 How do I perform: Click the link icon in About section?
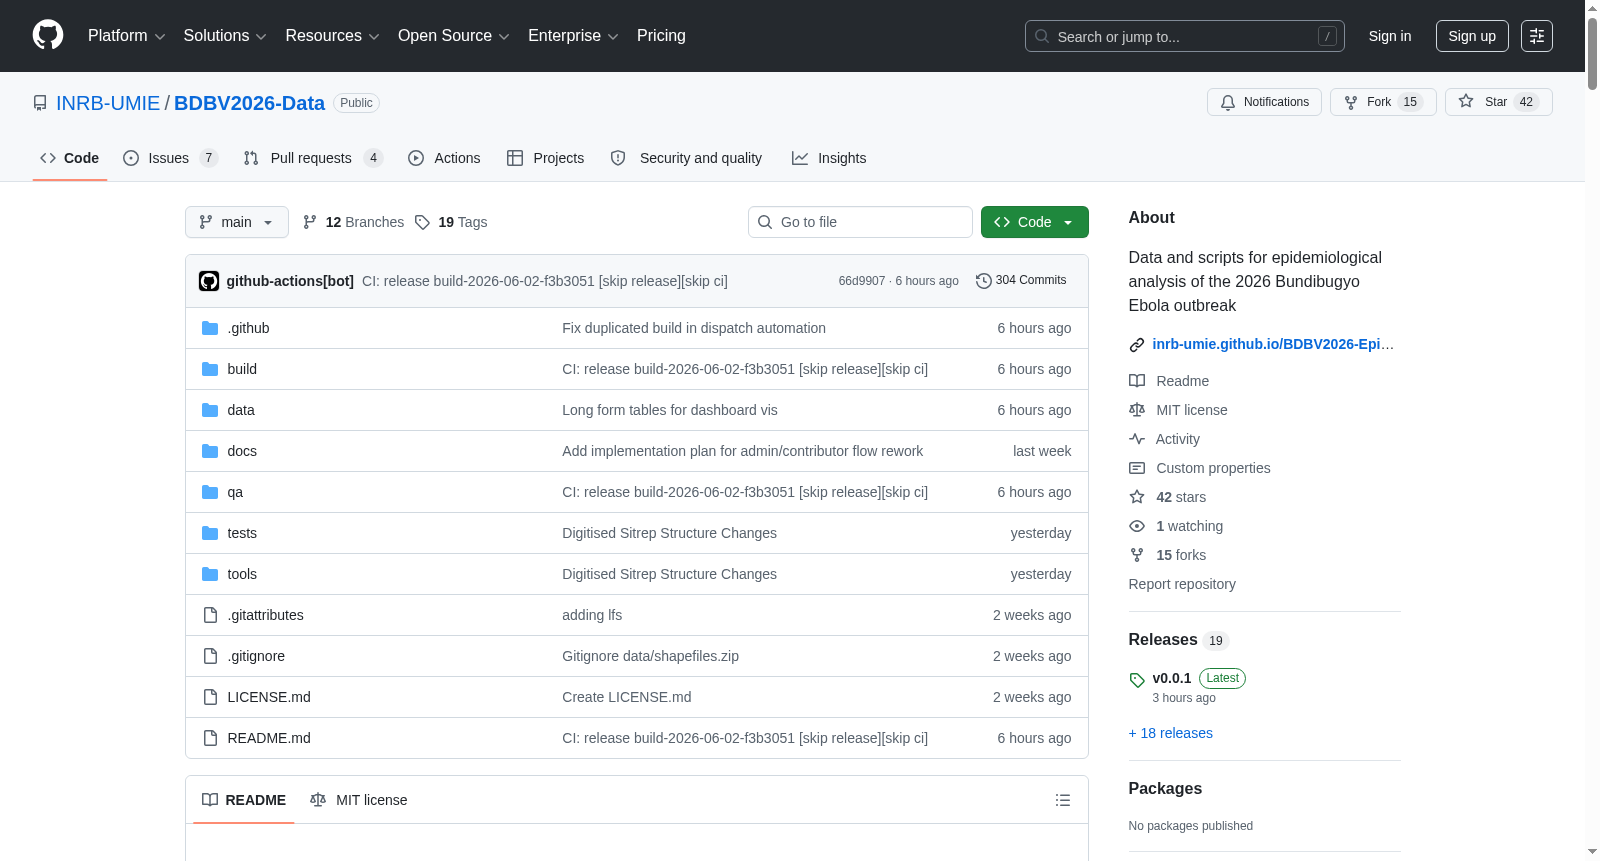click(x=1137, y=345)
